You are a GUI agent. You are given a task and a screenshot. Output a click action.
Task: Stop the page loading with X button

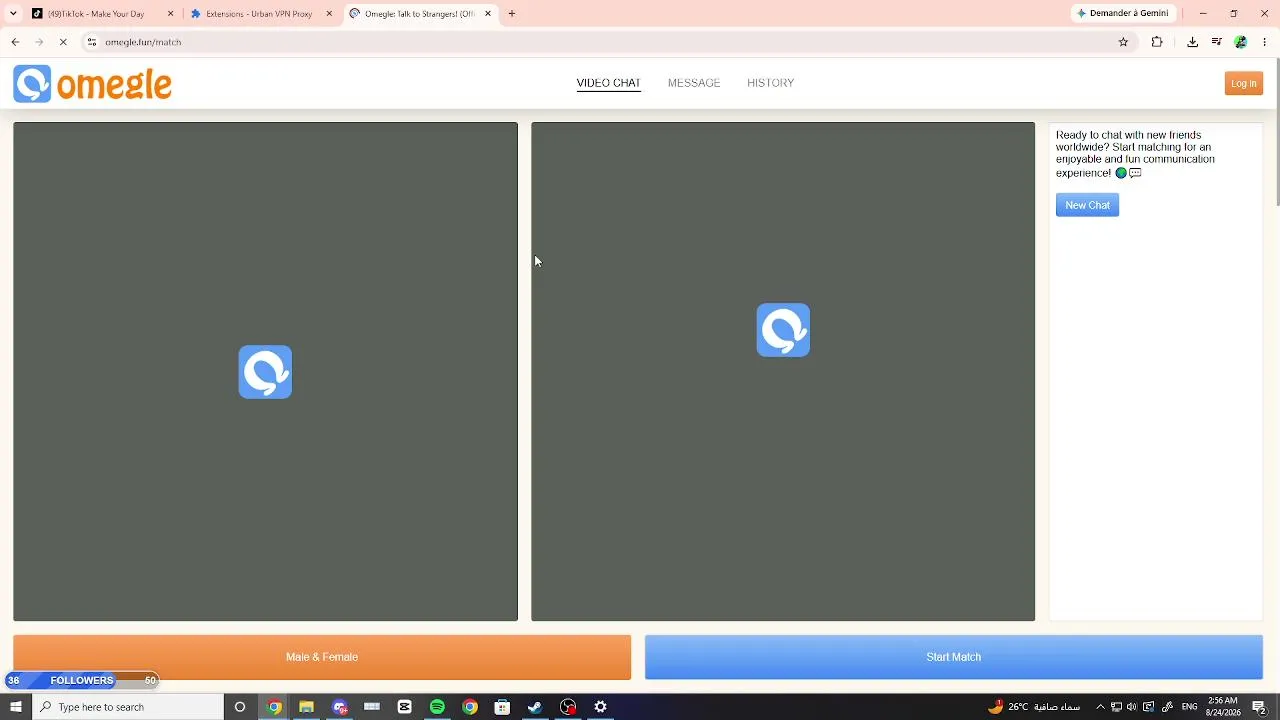(x=63, y=42)
